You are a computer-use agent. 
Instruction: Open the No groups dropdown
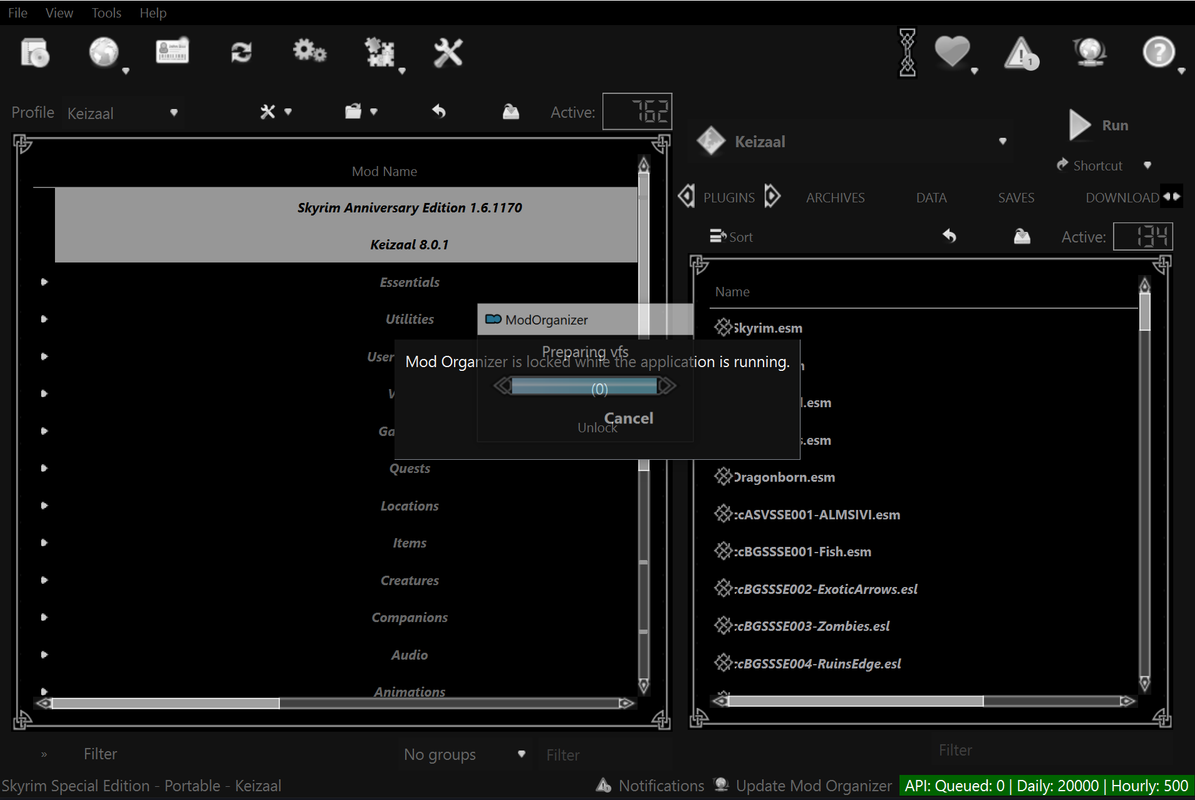(x=463, y=754)
